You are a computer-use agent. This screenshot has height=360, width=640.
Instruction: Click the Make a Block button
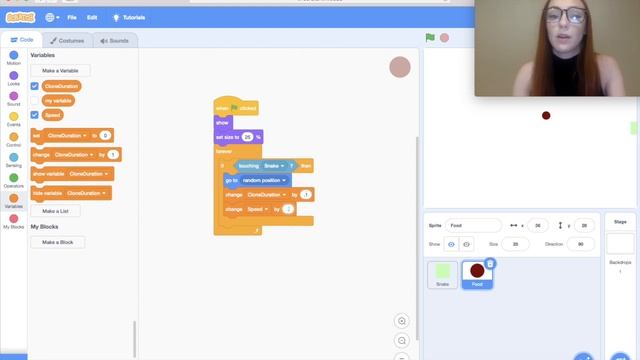pyautogui.click(x=58, y=242)
